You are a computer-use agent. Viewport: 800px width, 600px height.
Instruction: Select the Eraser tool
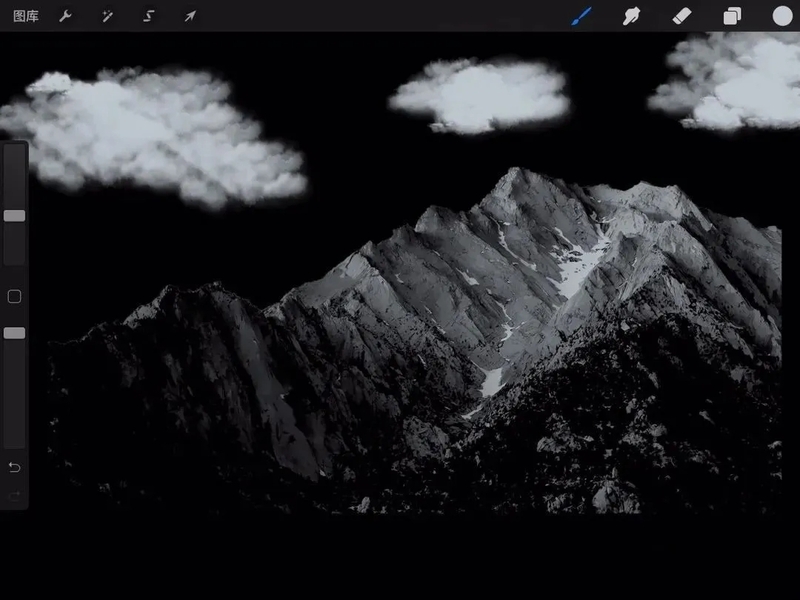point(682,16)
